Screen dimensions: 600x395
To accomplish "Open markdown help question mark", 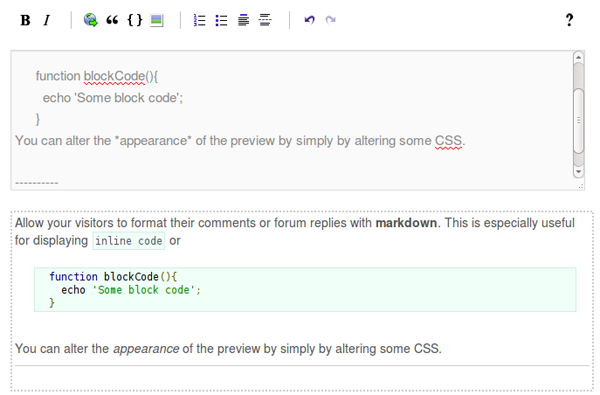I will click(x=569, y=20).
